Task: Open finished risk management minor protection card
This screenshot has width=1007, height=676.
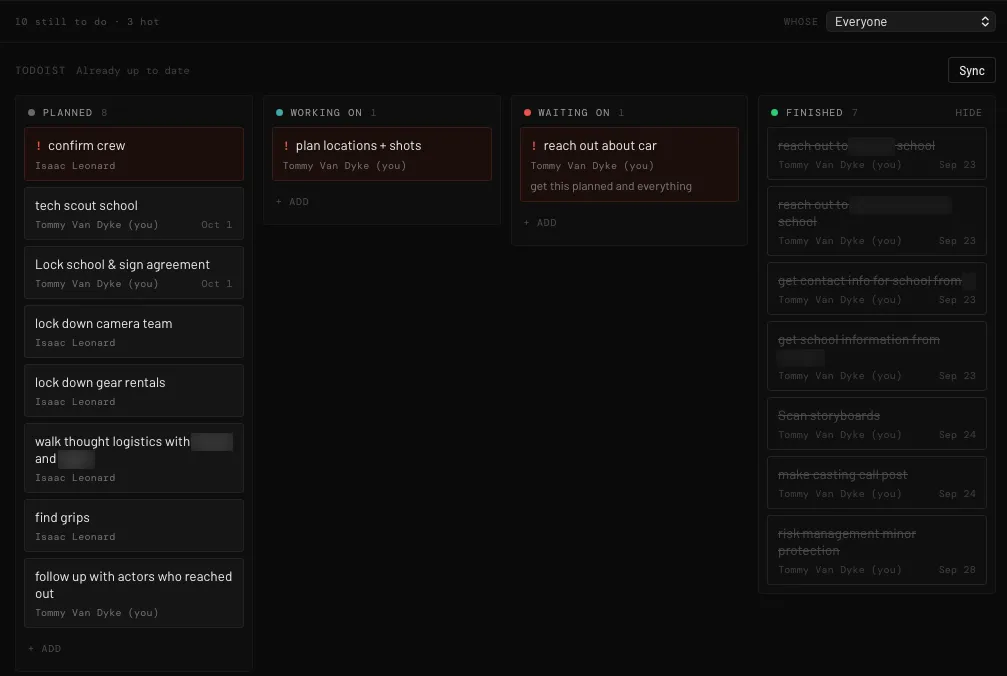Action: point(877,550)
